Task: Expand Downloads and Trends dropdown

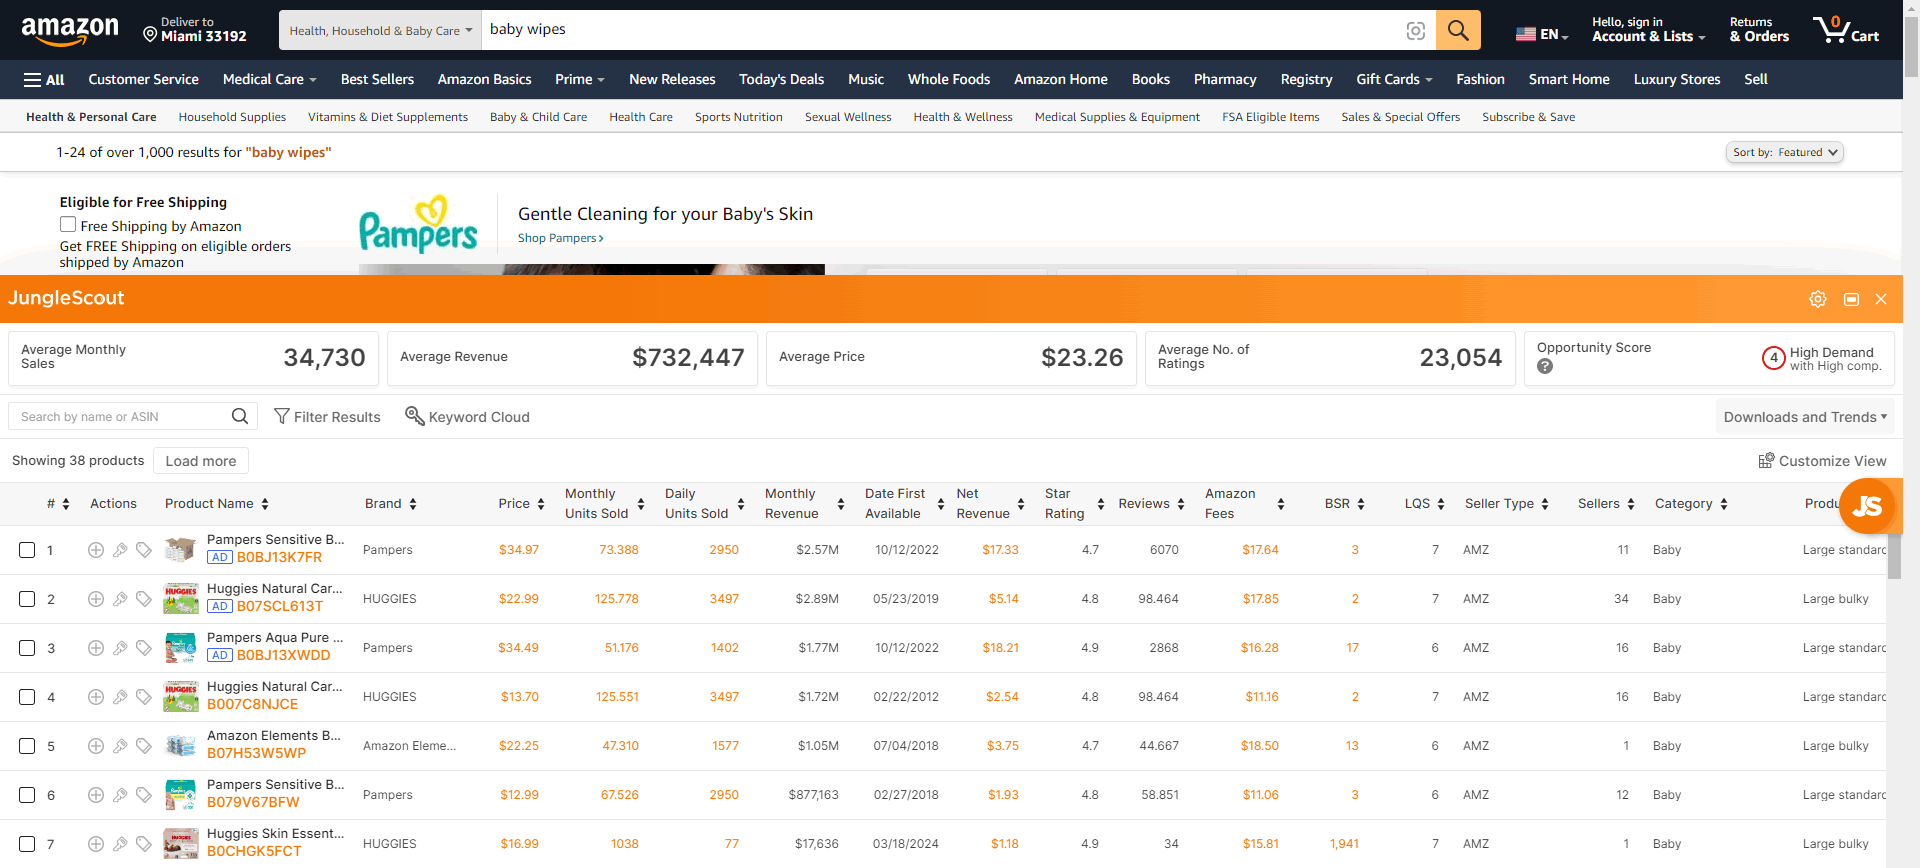Action: 1805,417
